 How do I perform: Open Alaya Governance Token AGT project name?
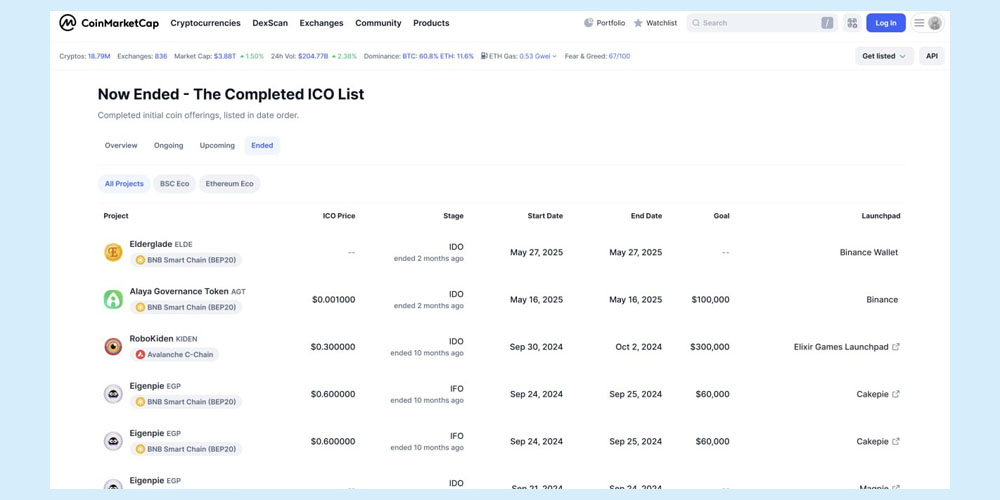coord(188,291)
